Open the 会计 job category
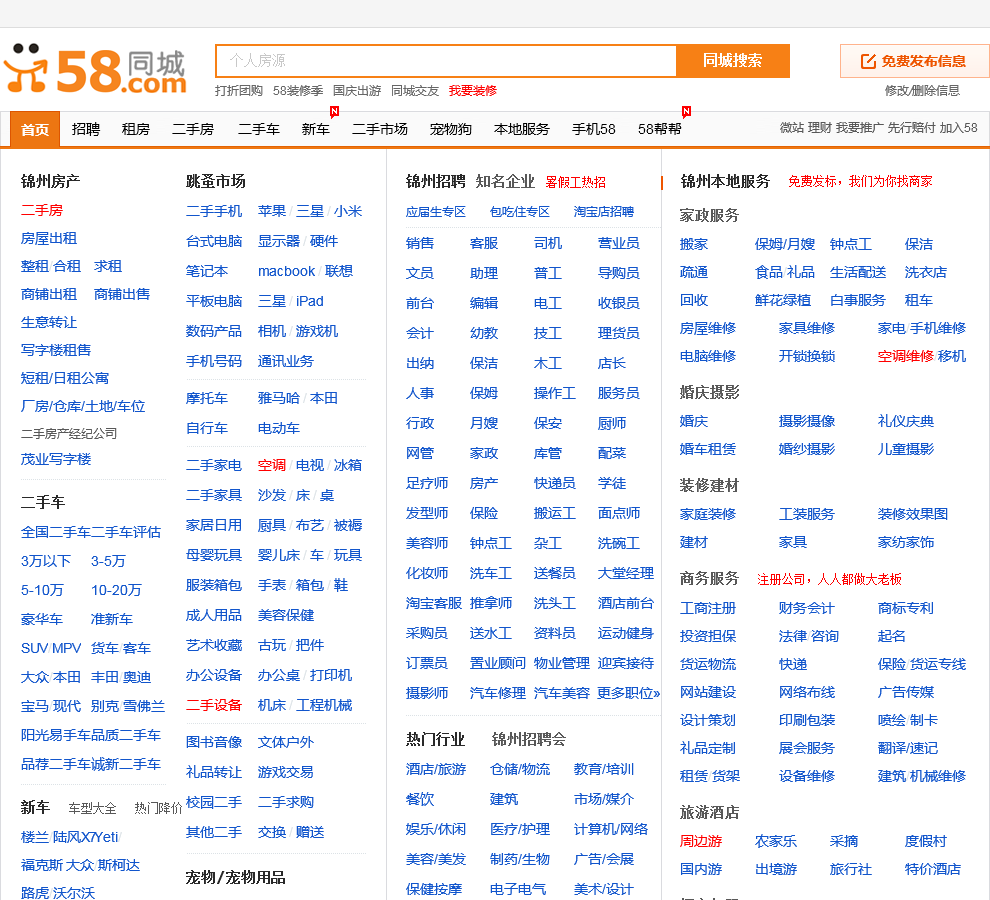 tap(420, 333)
